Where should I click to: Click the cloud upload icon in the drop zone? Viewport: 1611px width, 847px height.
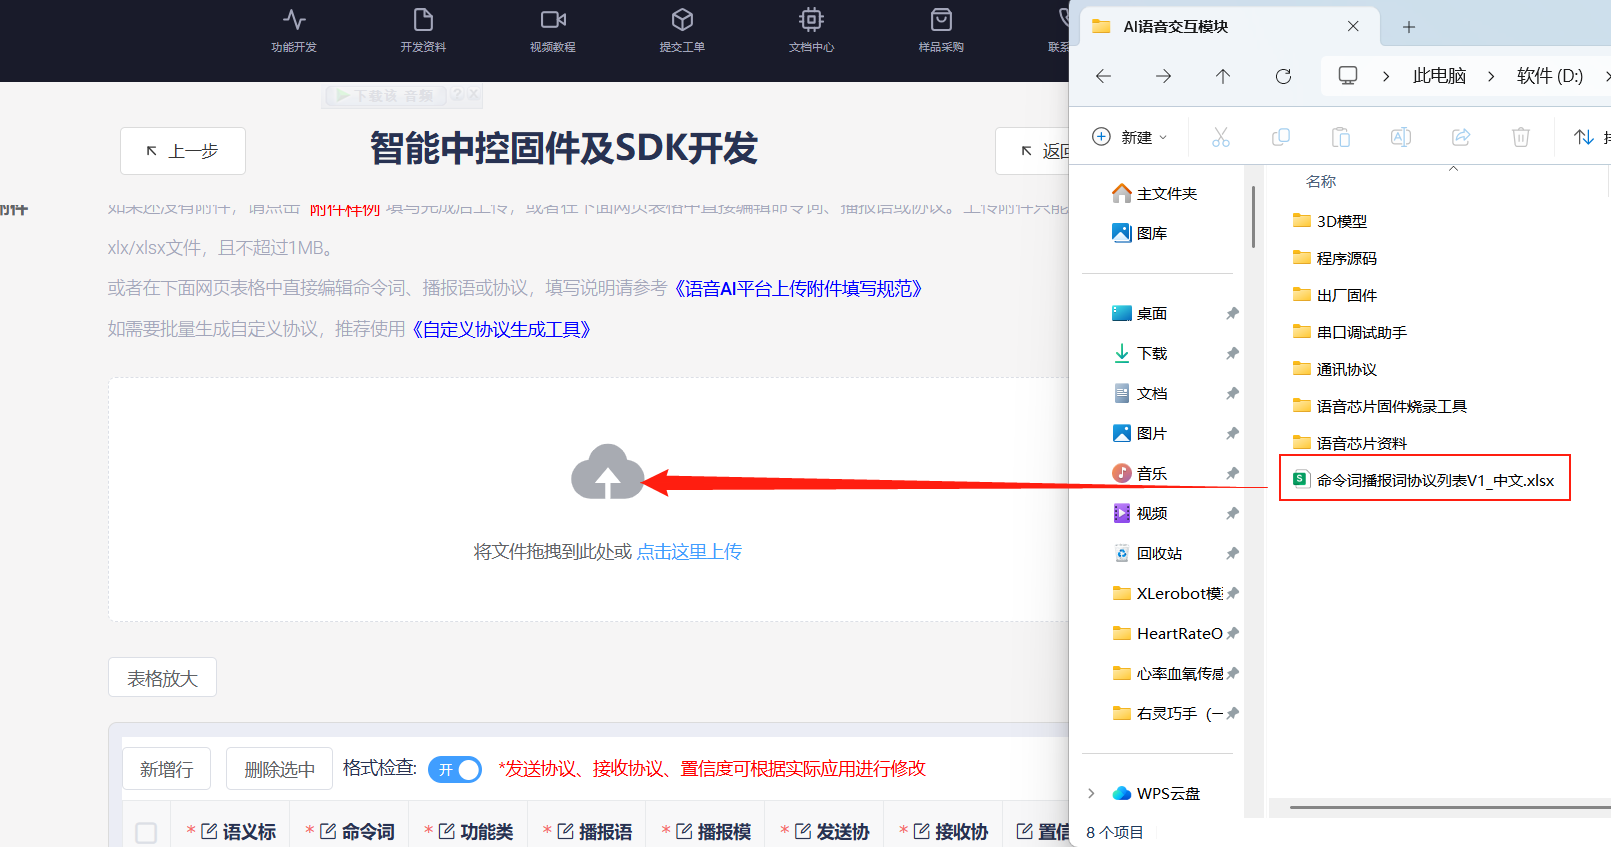click(x=607, y=472)
